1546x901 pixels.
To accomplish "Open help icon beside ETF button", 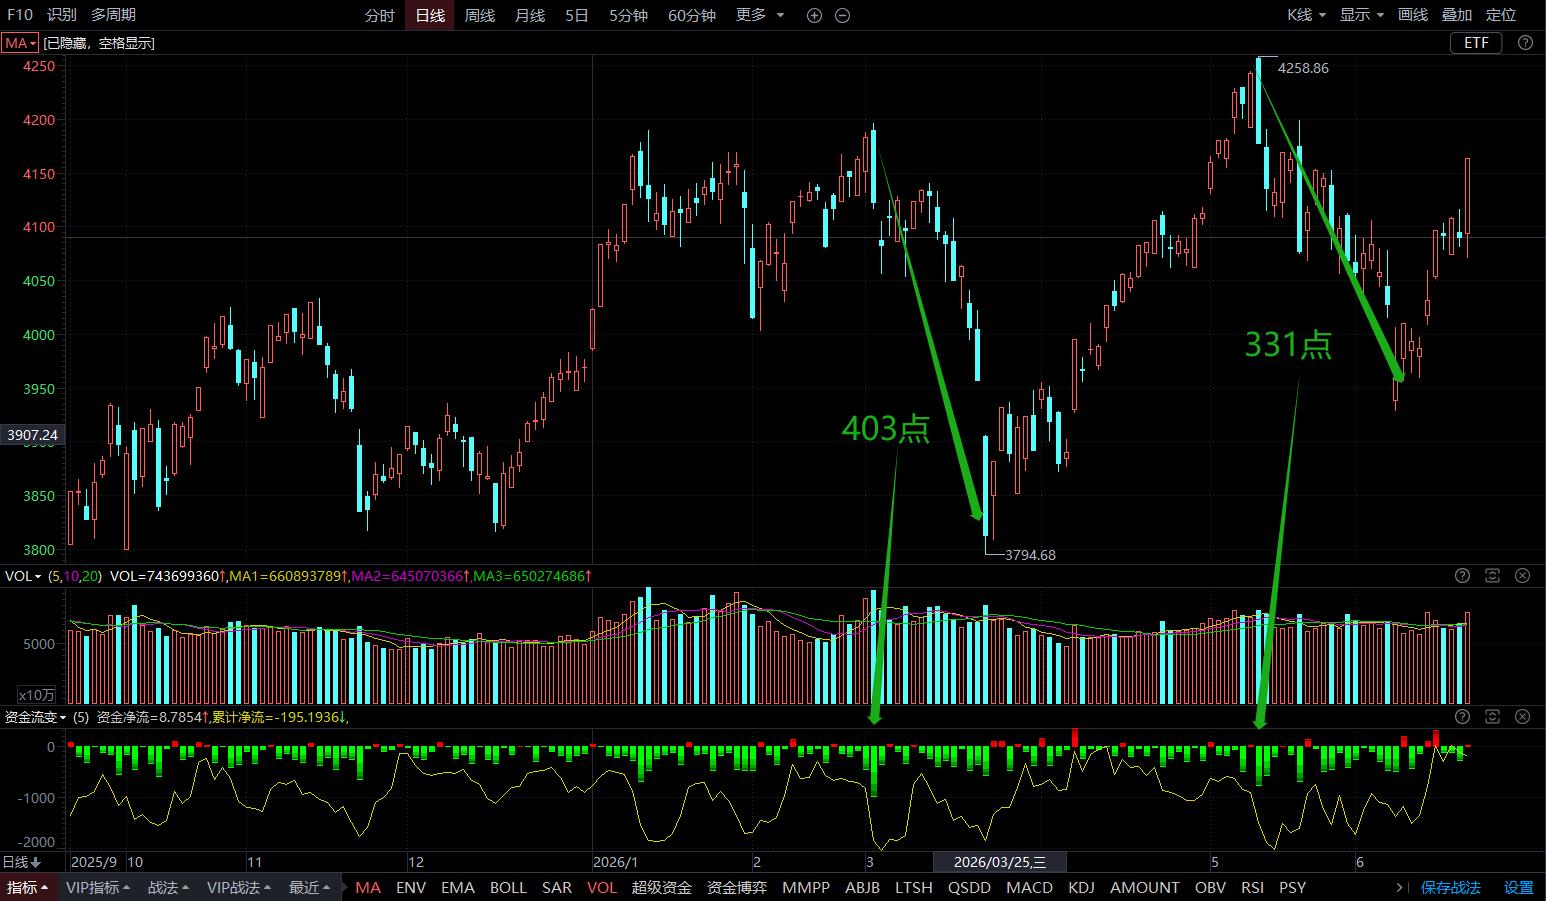I will point(1524,42).
